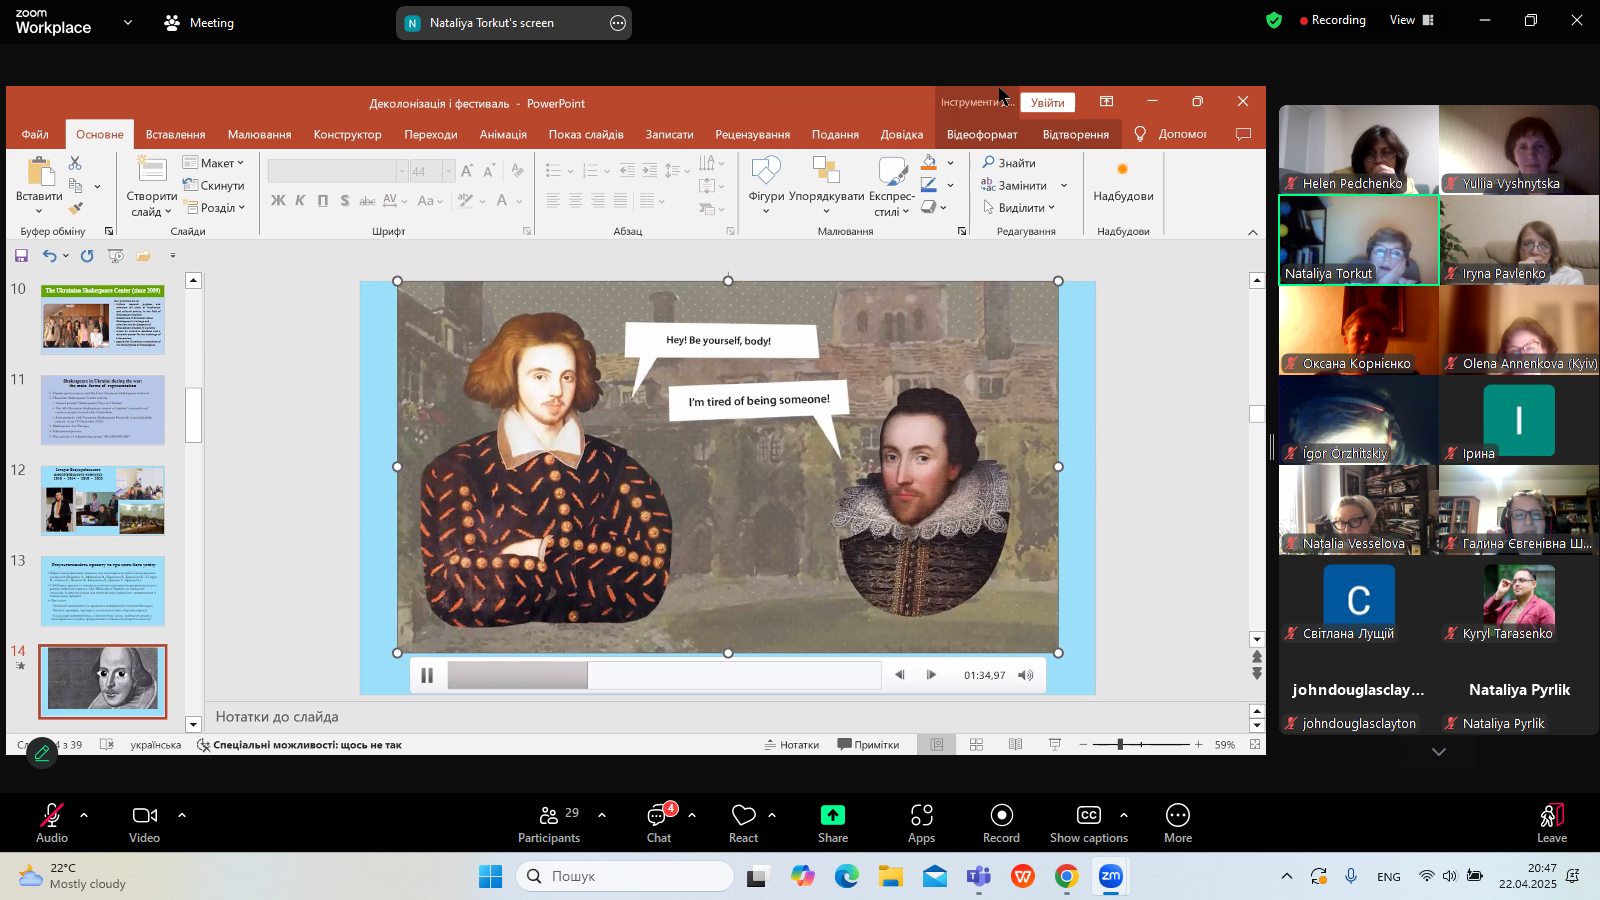Screen dimensions: 1600x900
Task: Click the Увійти sign-in button
Action: coord(1047,102)
